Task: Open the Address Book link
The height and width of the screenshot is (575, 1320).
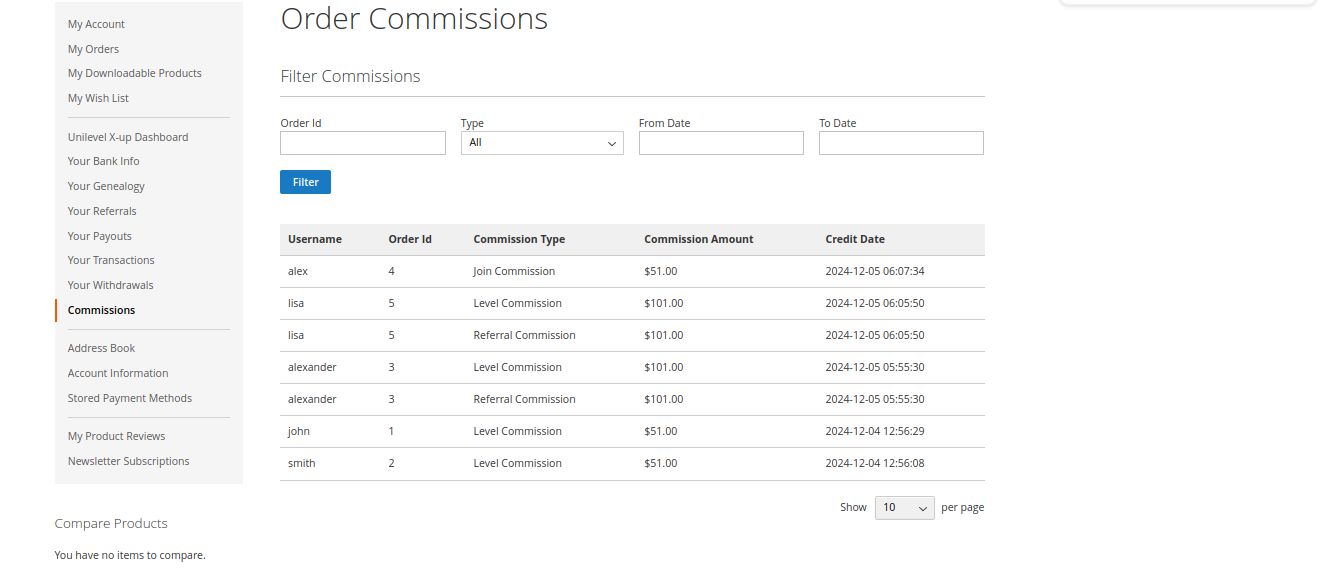Action: click(x=101, y=348)
